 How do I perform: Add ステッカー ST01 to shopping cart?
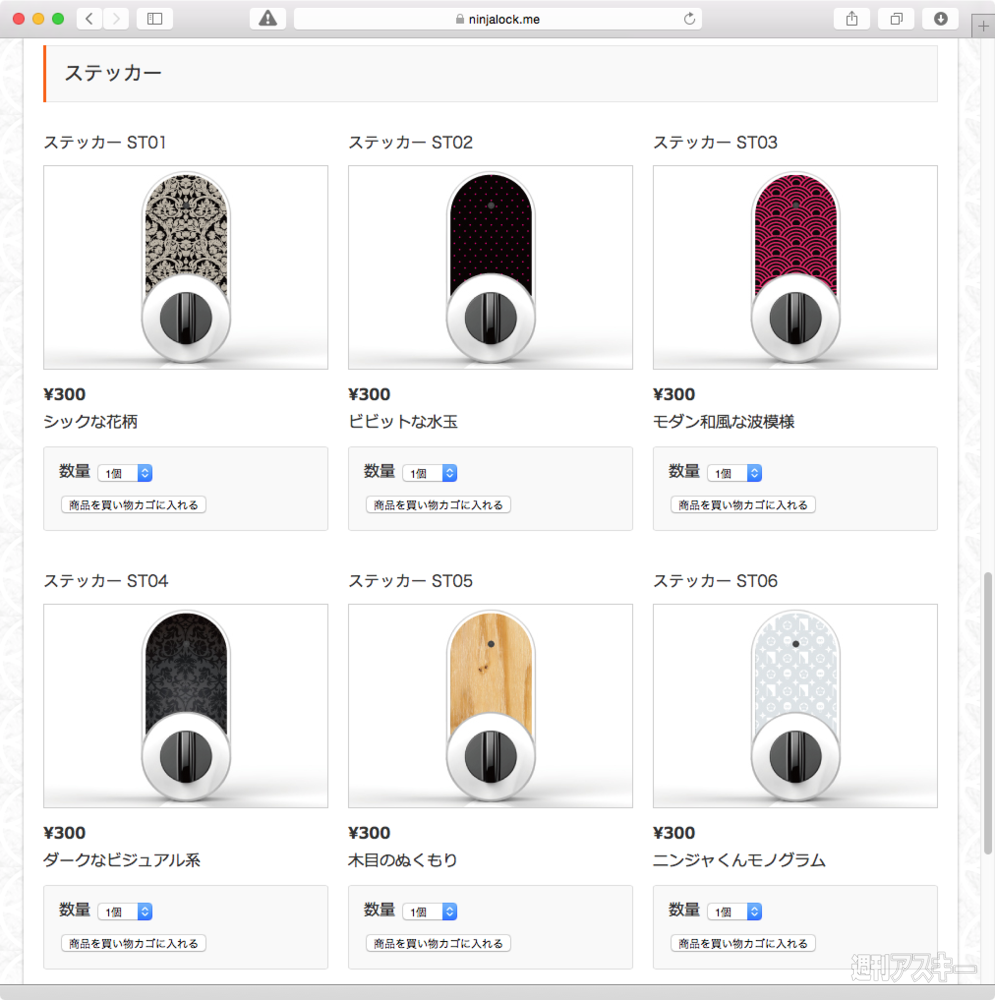pyautogui.click(x=133, y=505)
